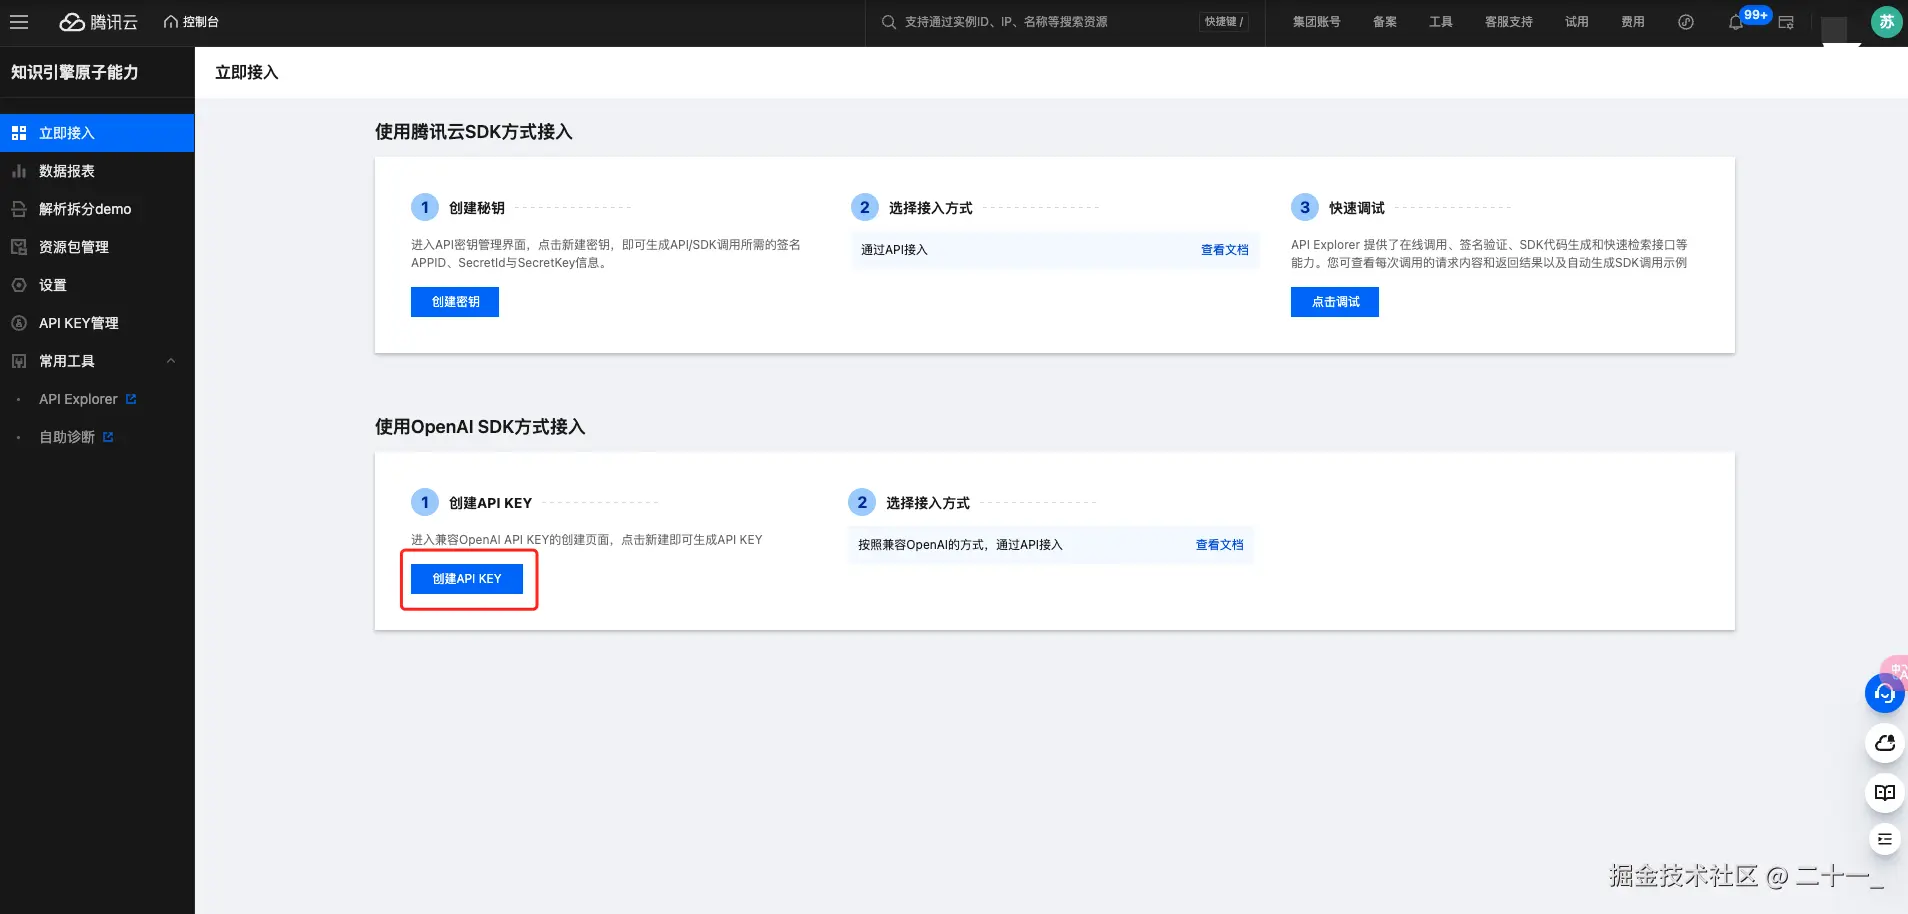Click the 使用腾讯云SDK方式接入 heading
The image size is (1908, 914).
[x=474, y=132]
